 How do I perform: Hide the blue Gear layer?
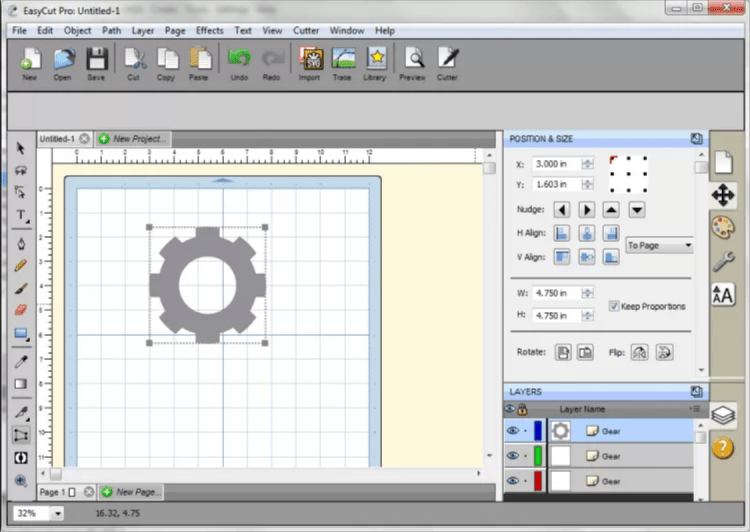coord(511,431)
